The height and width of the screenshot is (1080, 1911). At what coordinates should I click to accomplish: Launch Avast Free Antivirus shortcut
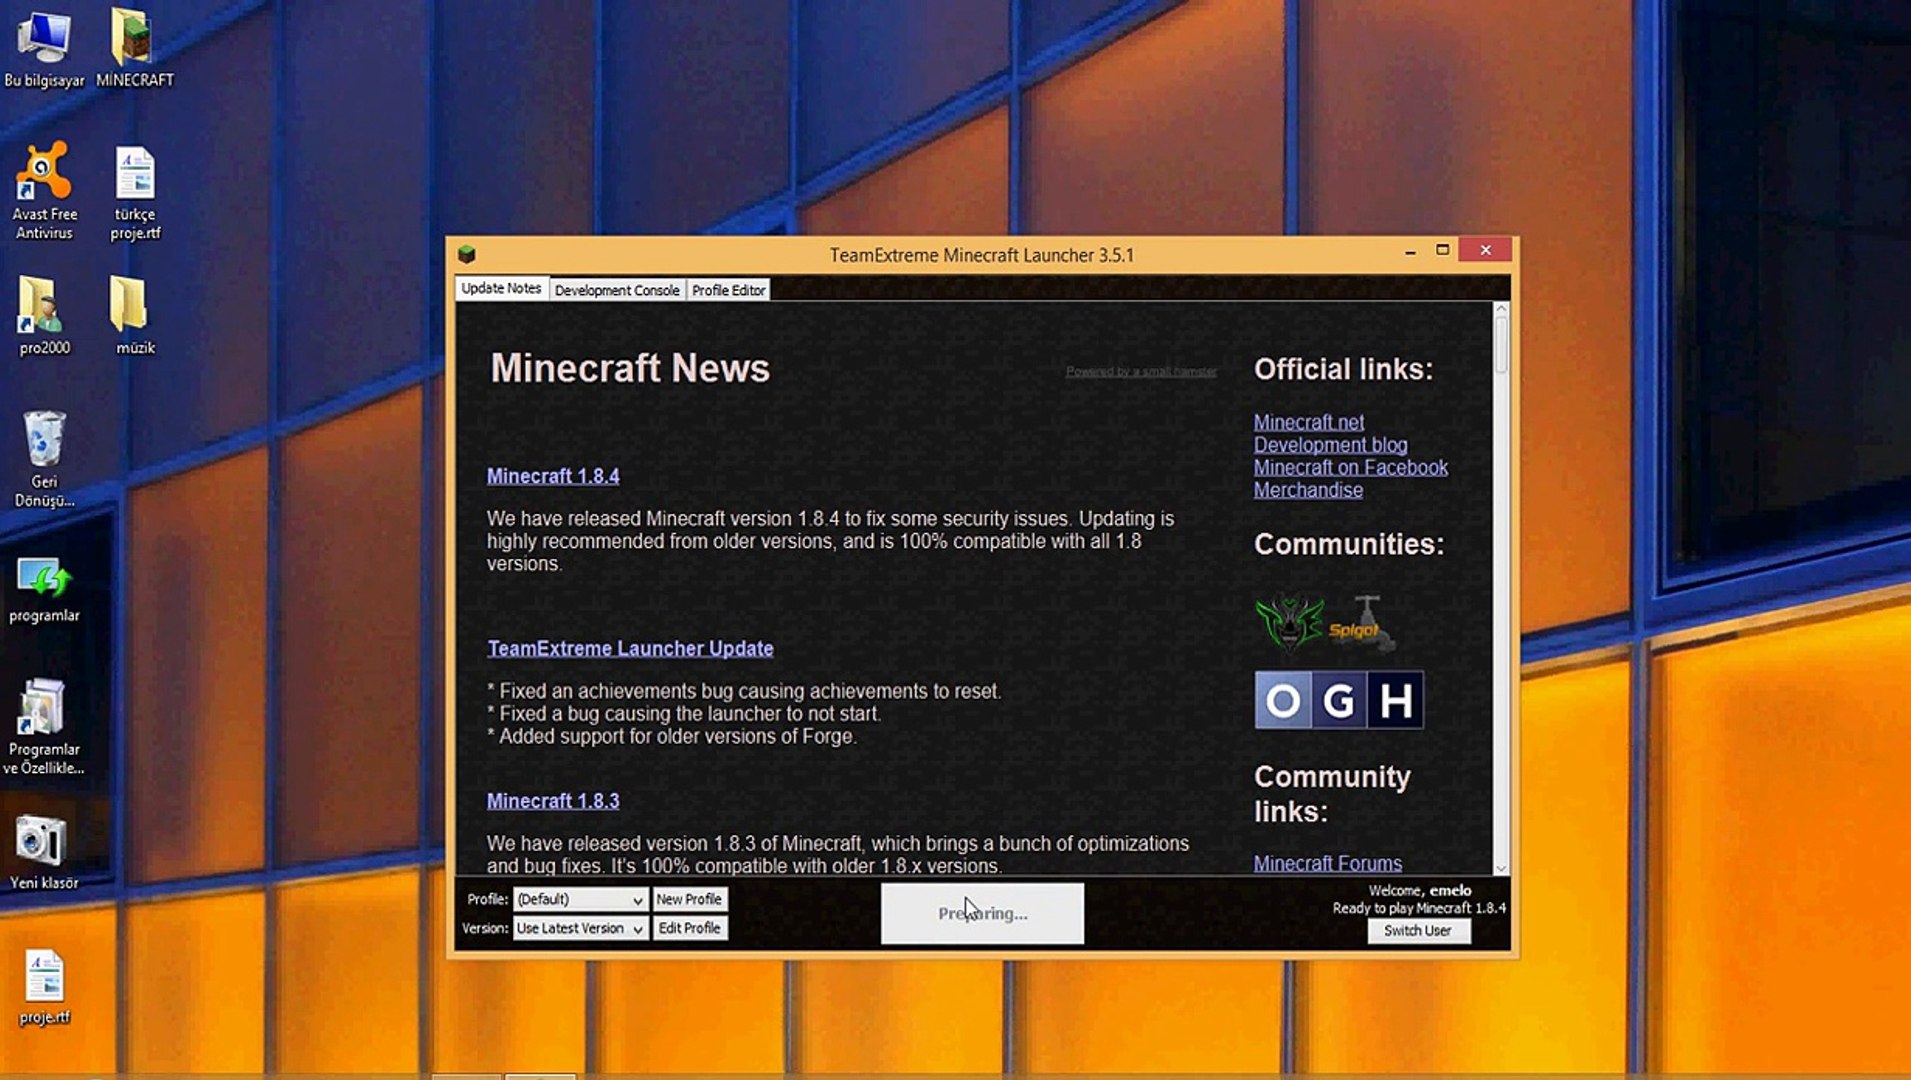(x=44, y=190)
